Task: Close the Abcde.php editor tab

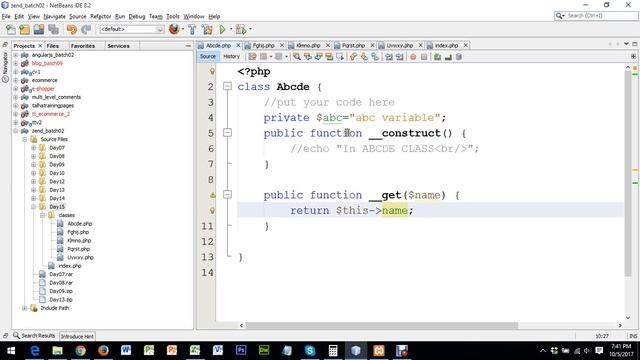Action: pos(238,45)
